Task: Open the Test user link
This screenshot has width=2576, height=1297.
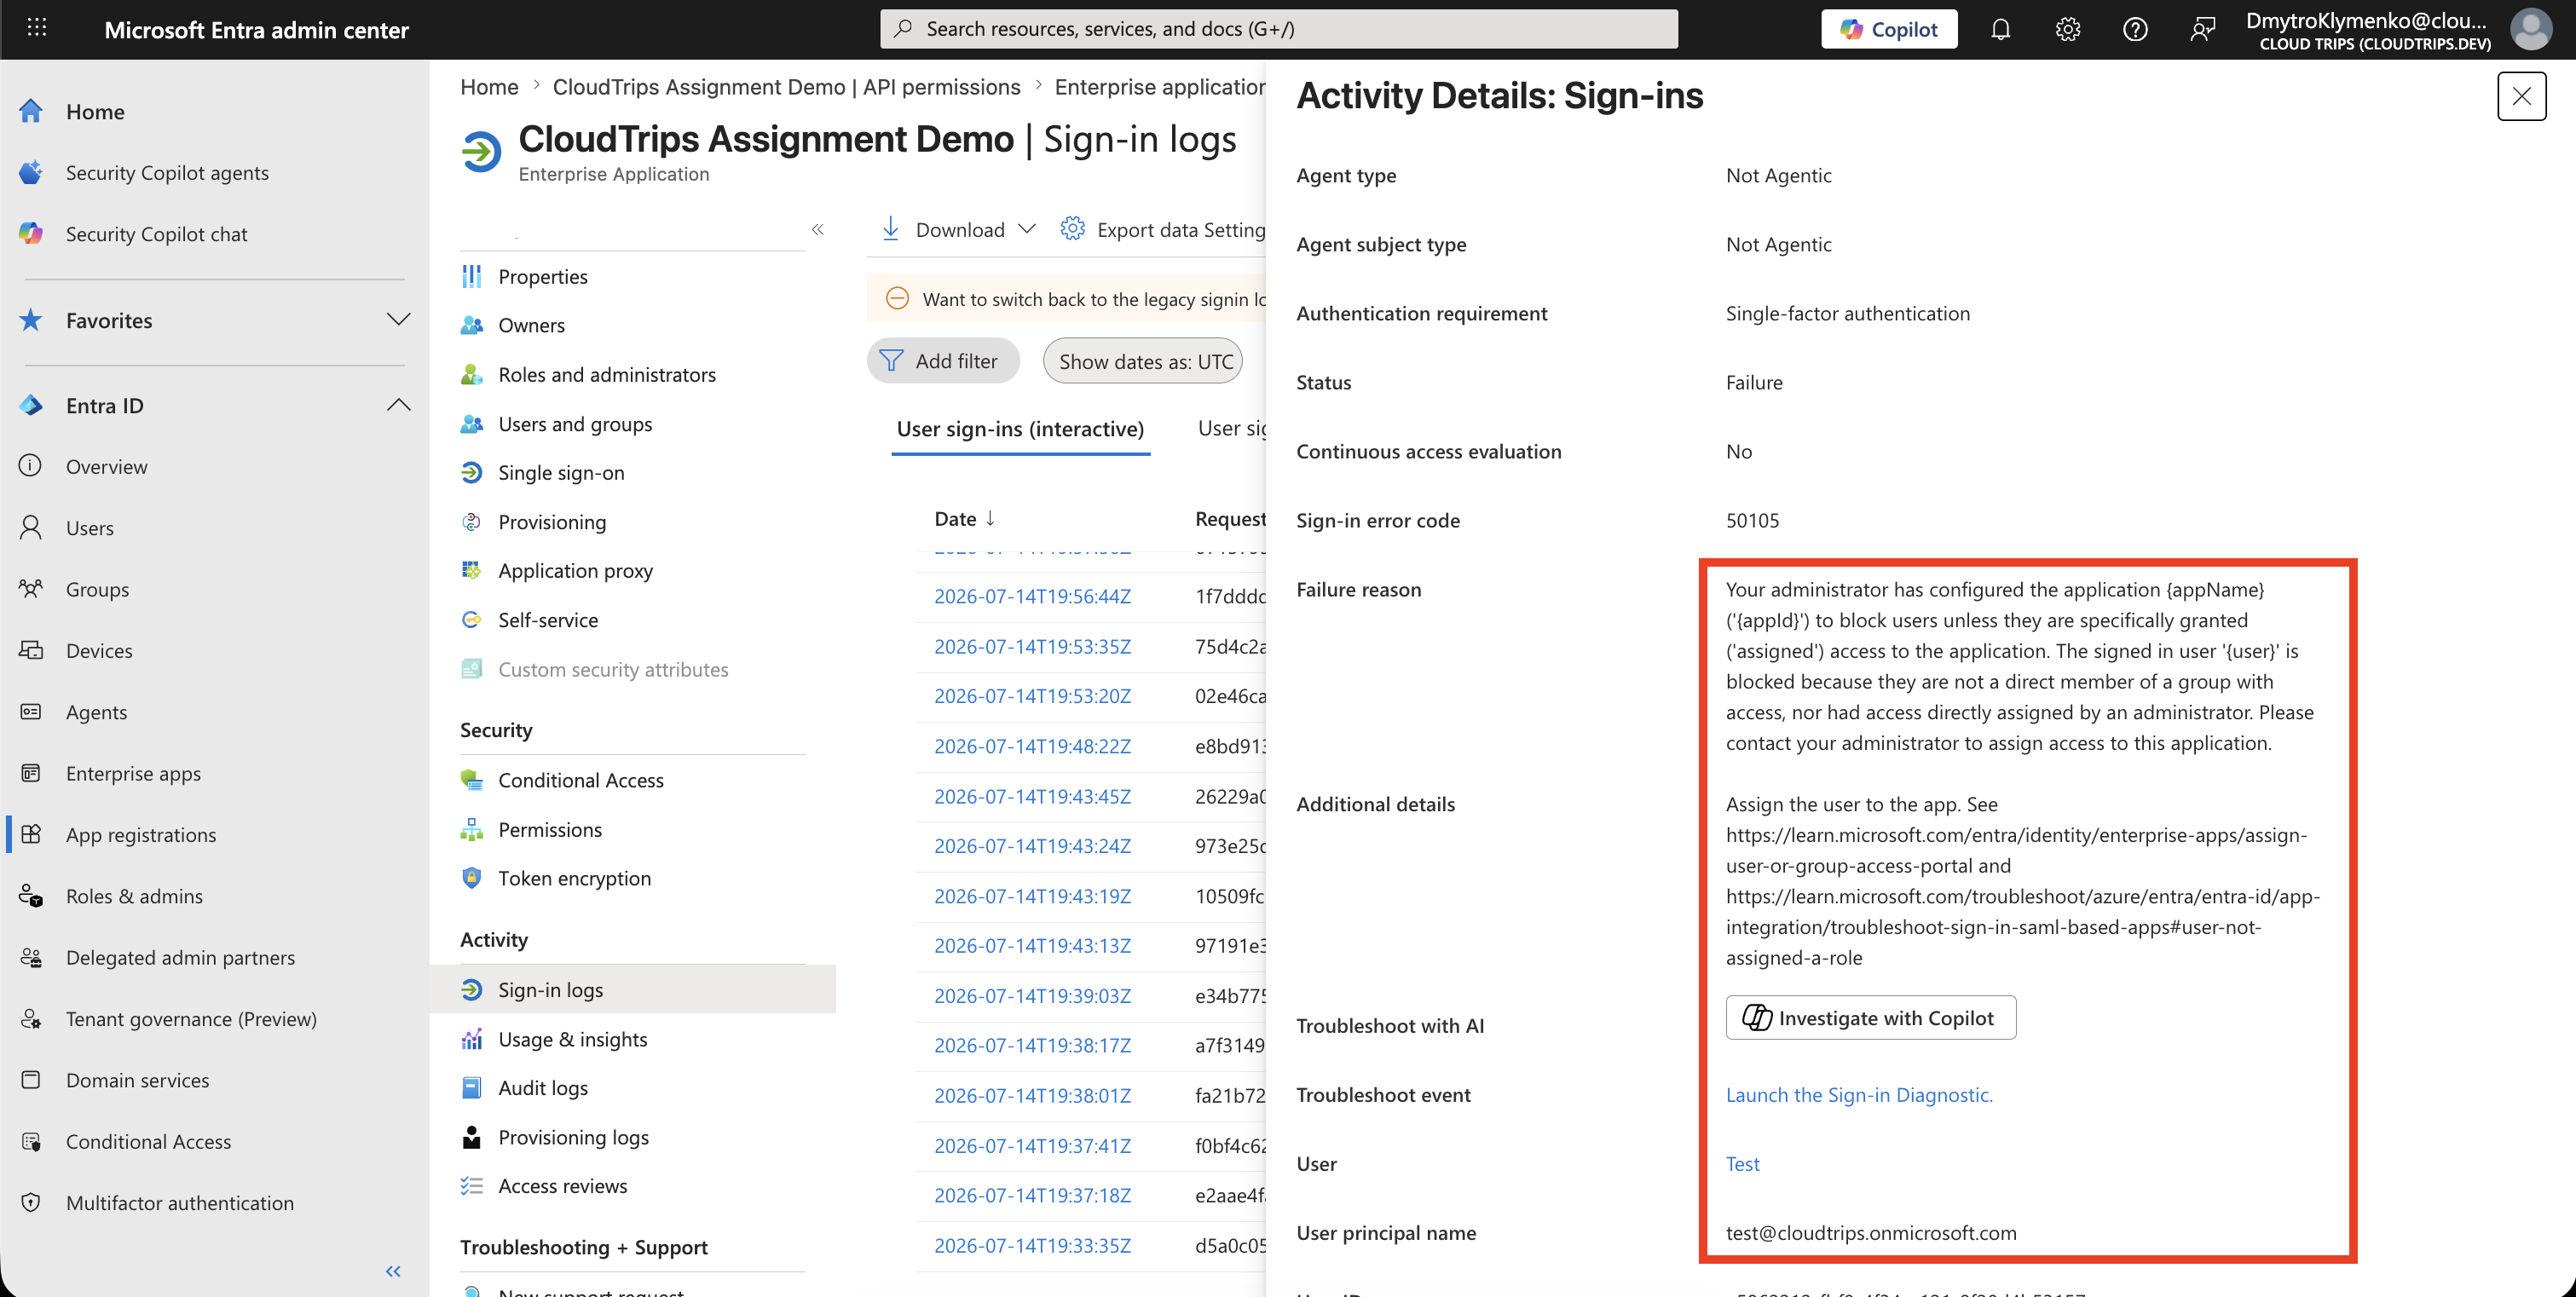Action: [1742, 1163]
